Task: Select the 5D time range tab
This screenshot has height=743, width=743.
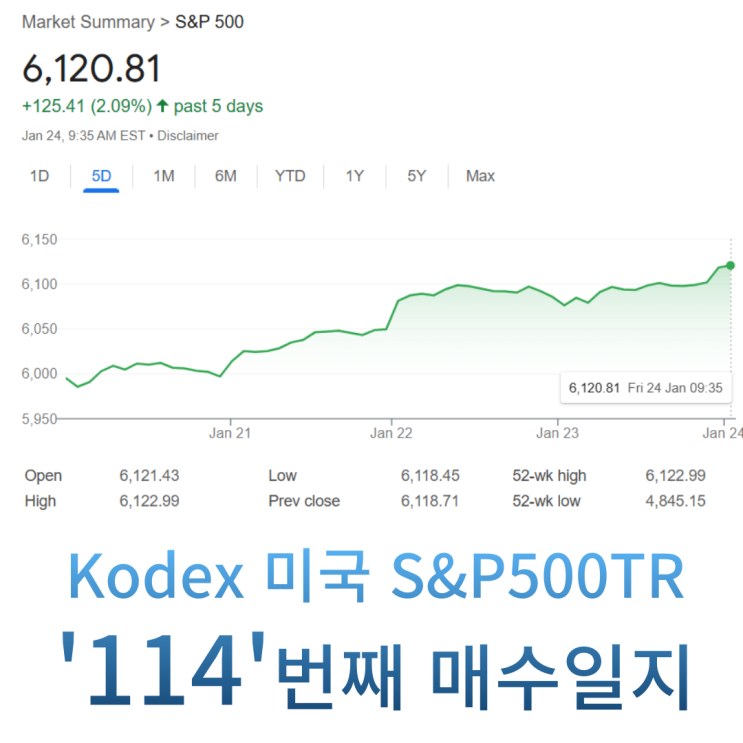Action: [101, 176]
